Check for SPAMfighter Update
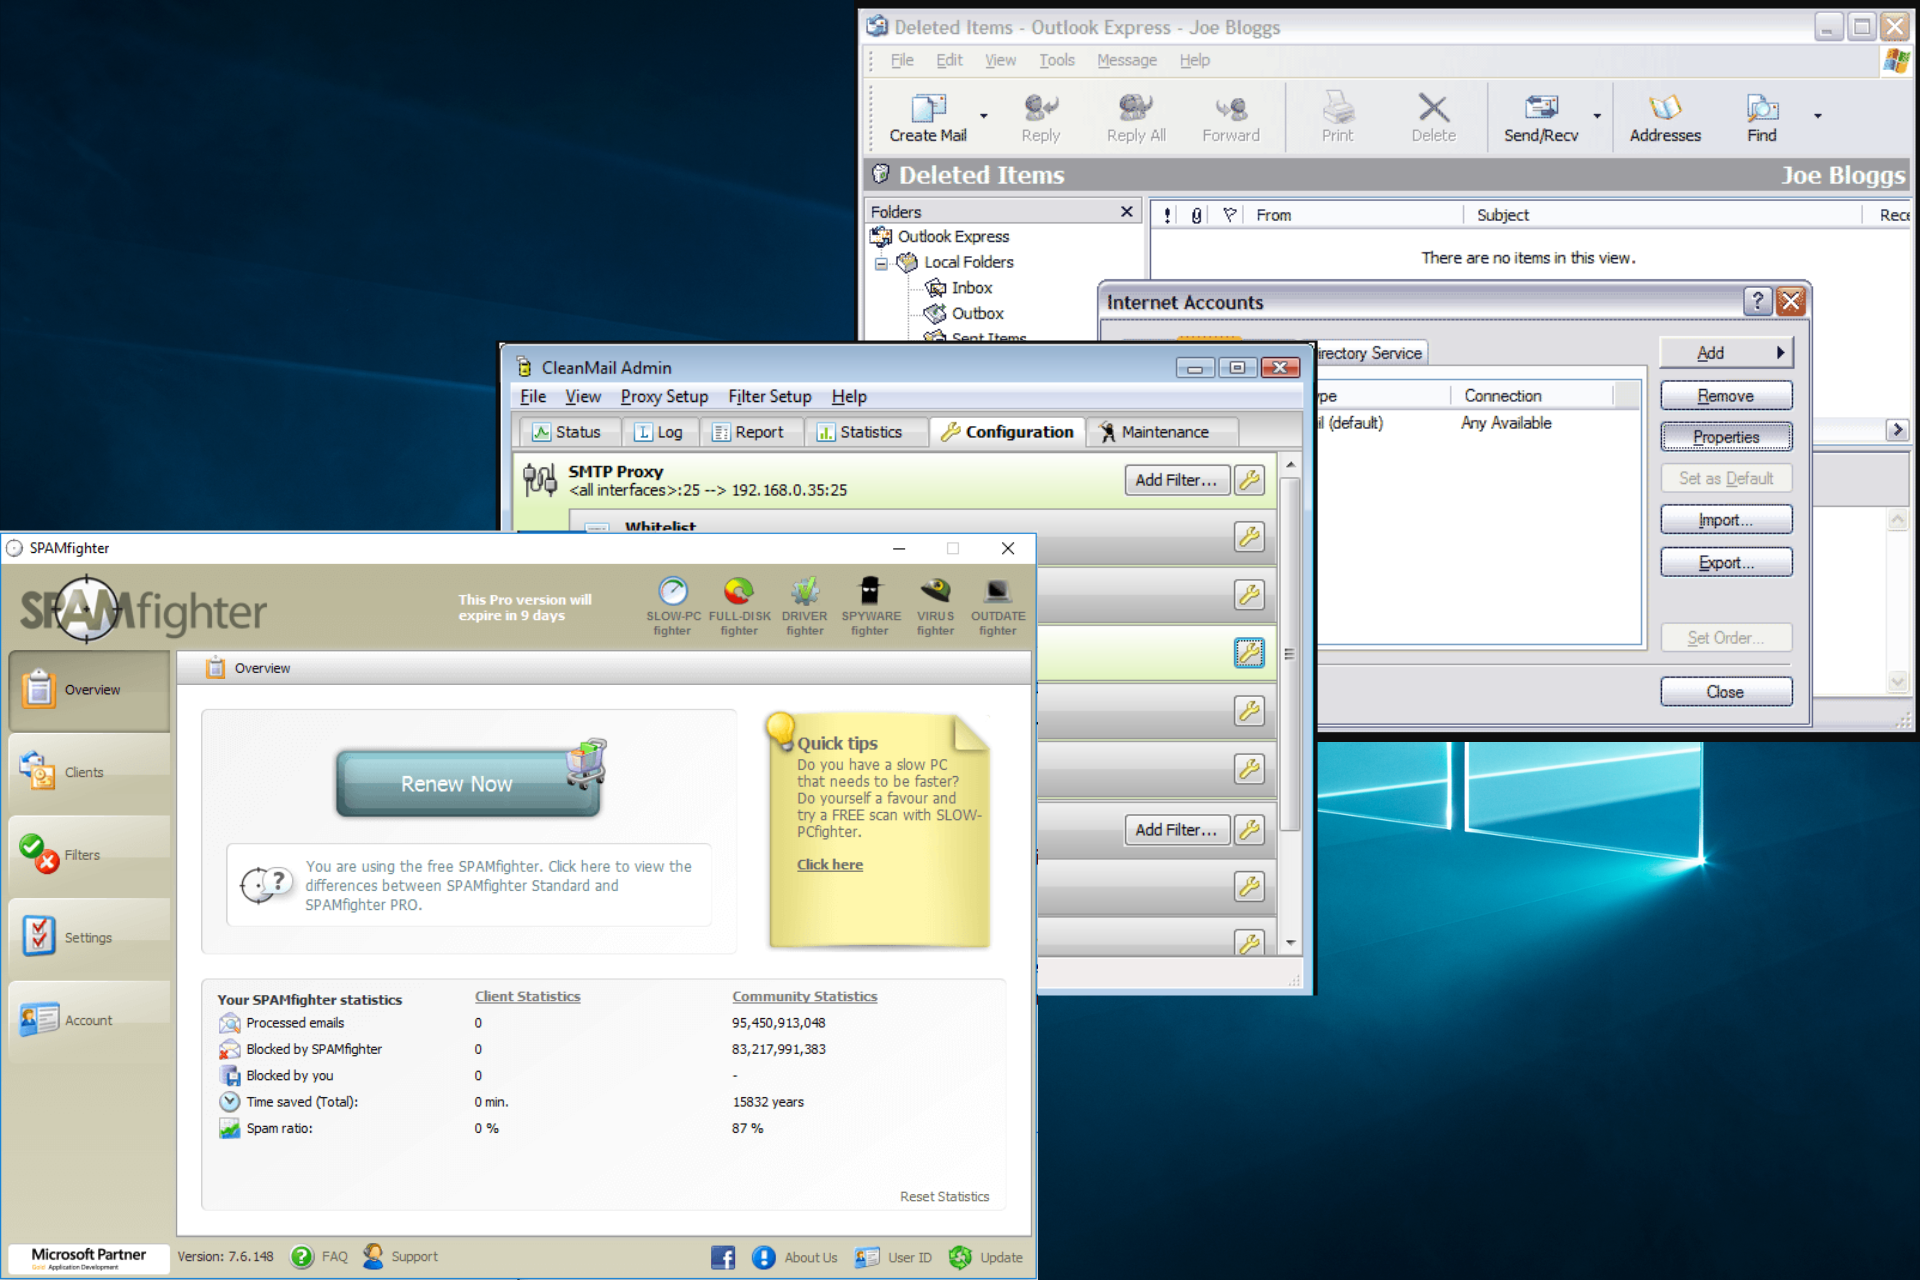The image size is (1920, 1280). [985, 1258]
